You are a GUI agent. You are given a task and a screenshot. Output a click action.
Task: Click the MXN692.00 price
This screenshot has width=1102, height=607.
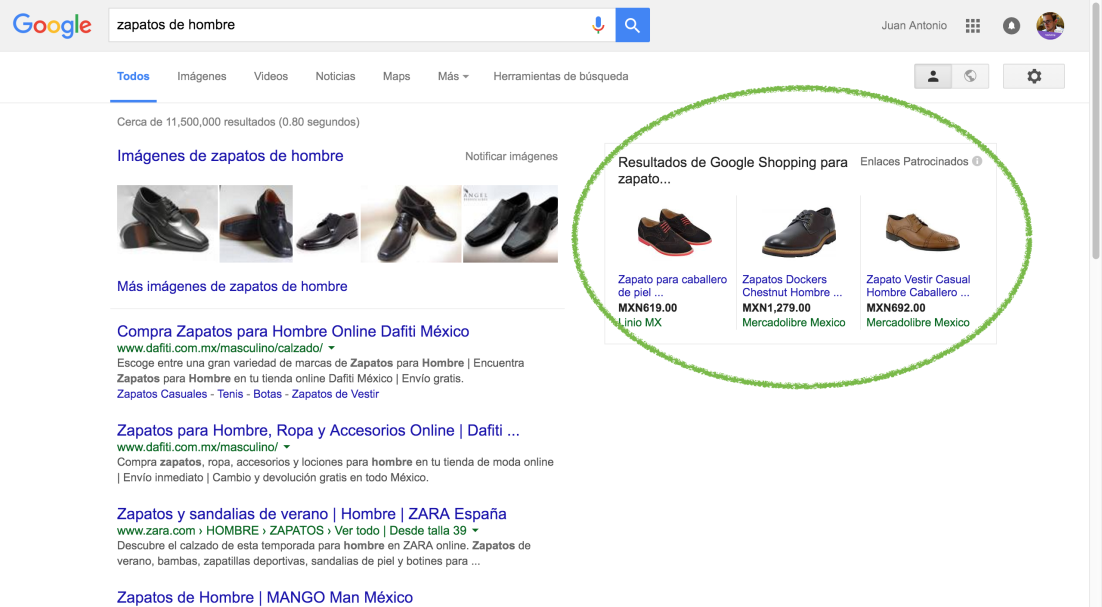point(895,308)
